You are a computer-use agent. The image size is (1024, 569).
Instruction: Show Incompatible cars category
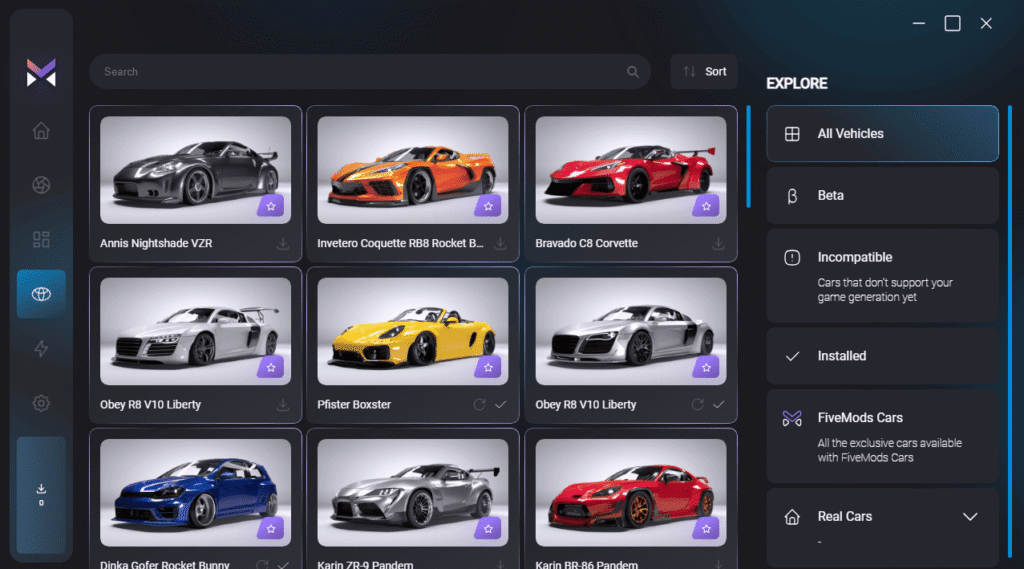[882, 276]
